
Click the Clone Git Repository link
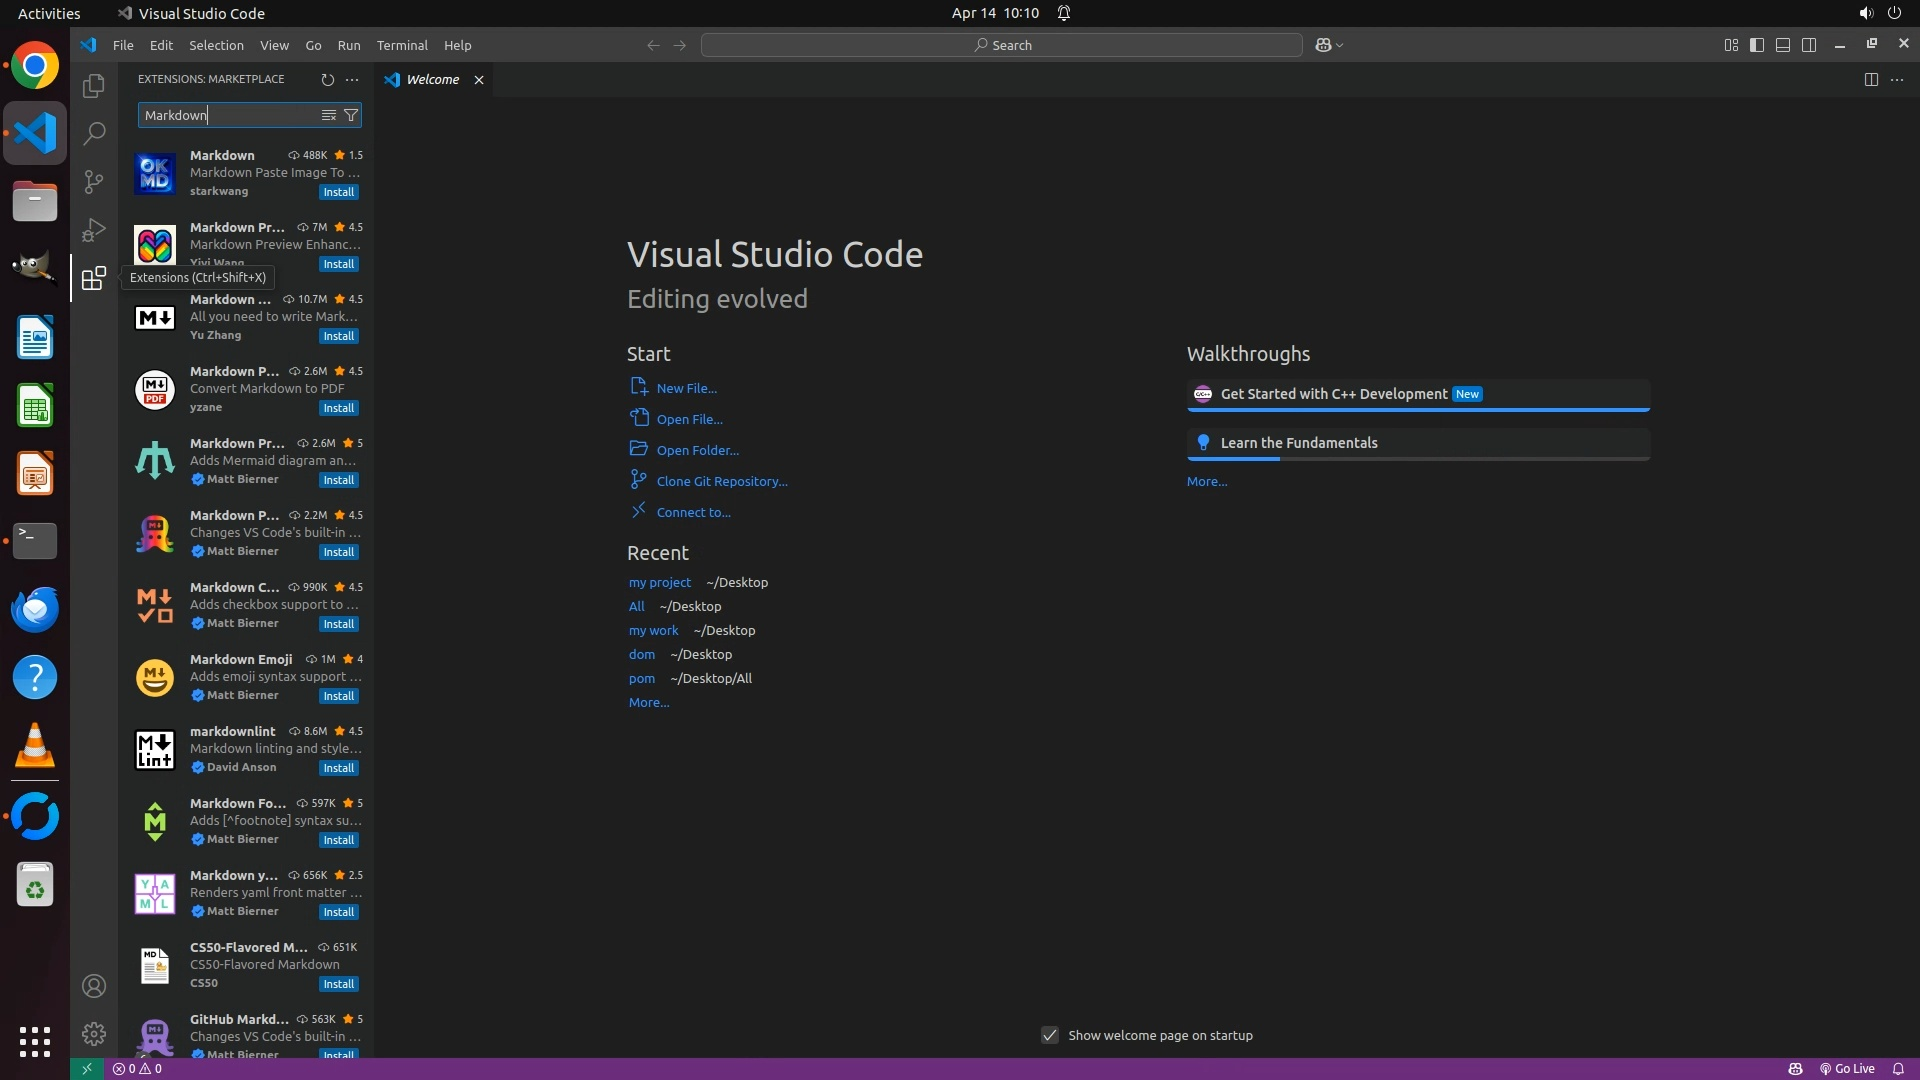[721, 481]
